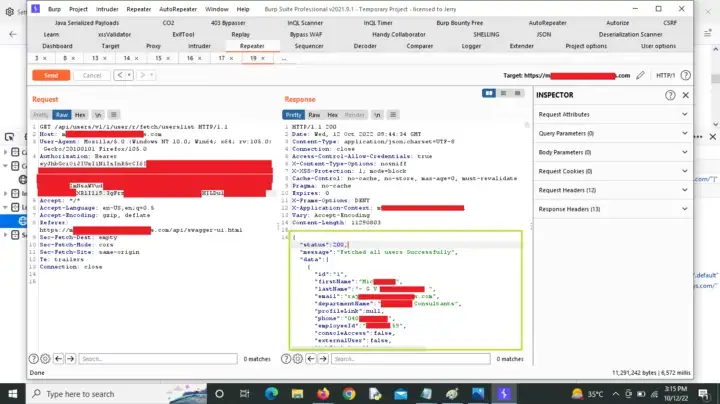The image size is (720, 404).
Task: Jump to next request search match
Action: point(70,359)
